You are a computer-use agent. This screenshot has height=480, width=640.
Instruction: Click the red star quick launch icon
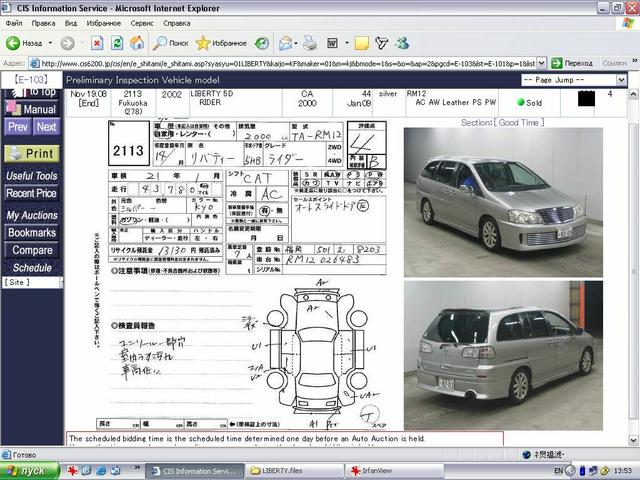tap(73, 471)
